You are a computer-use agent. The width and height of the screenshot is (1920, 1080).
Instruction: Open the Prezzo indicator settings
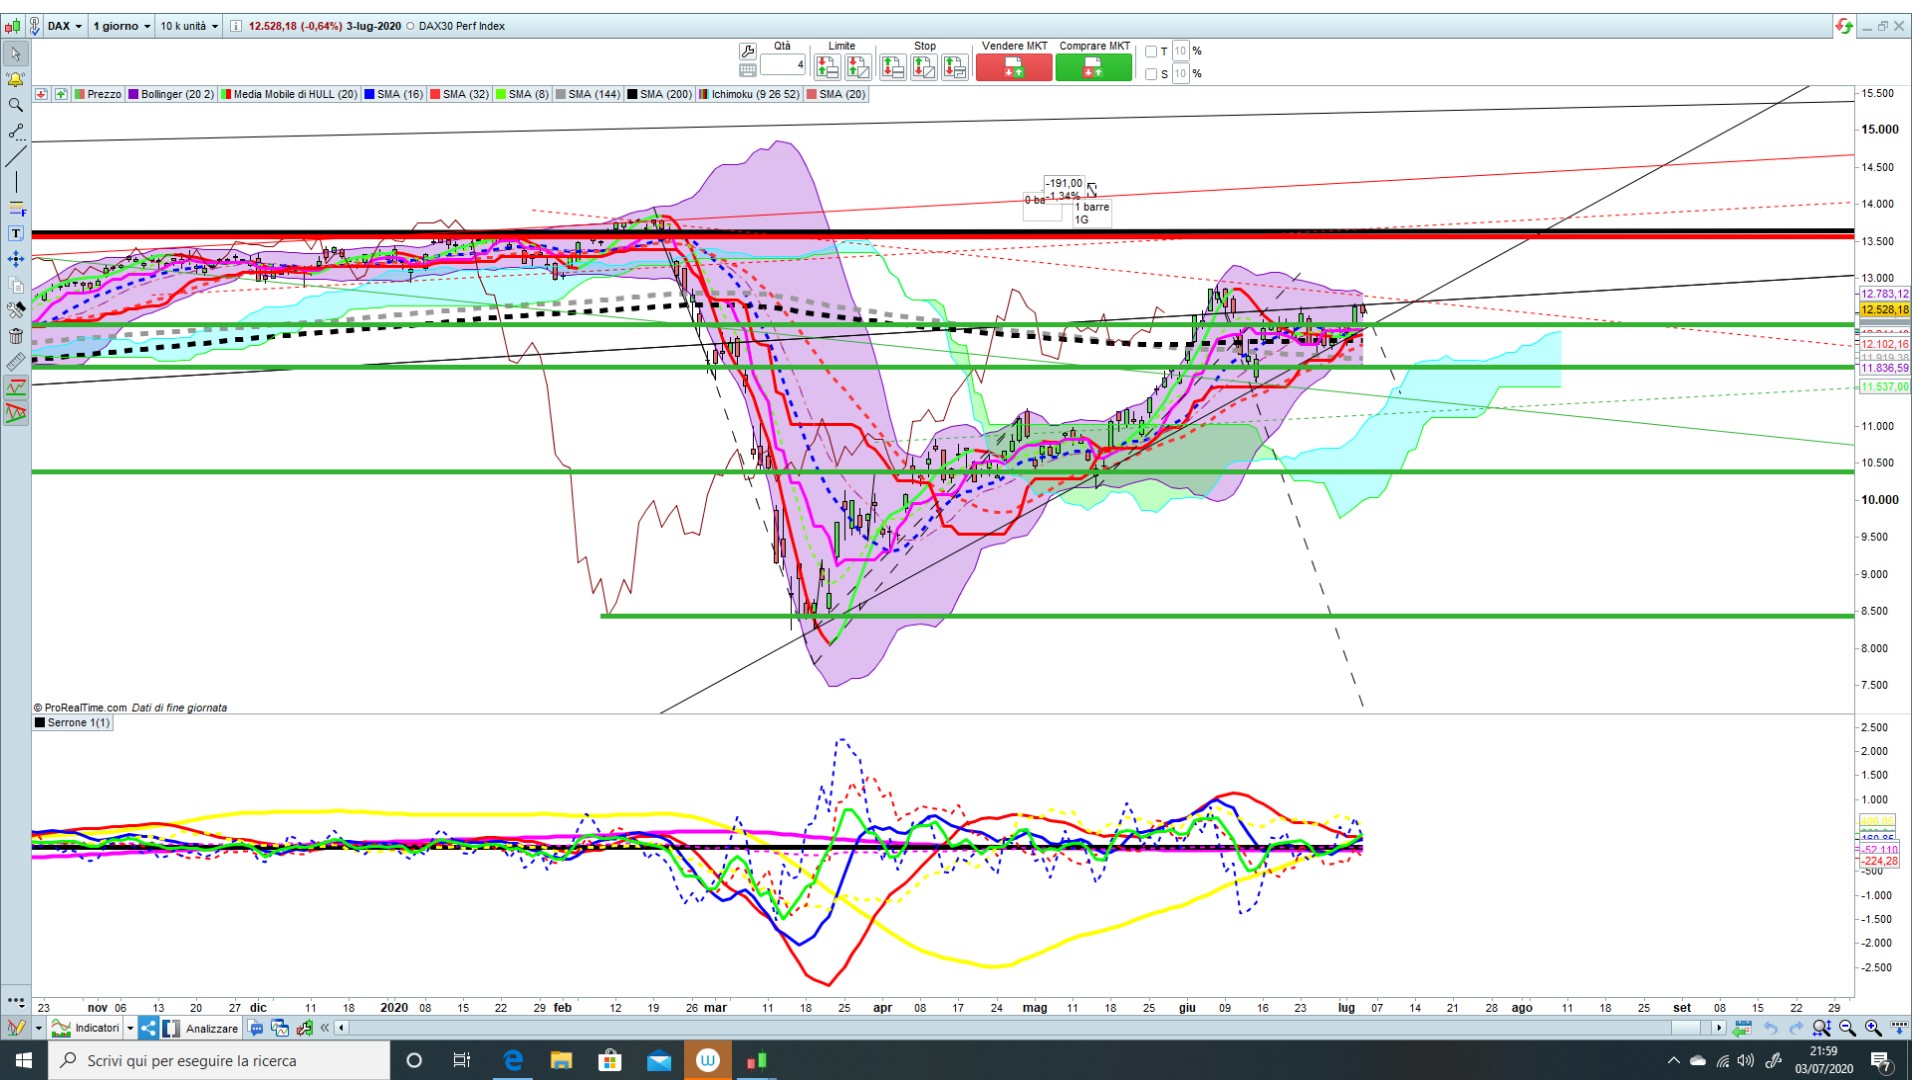pos(98,94)
